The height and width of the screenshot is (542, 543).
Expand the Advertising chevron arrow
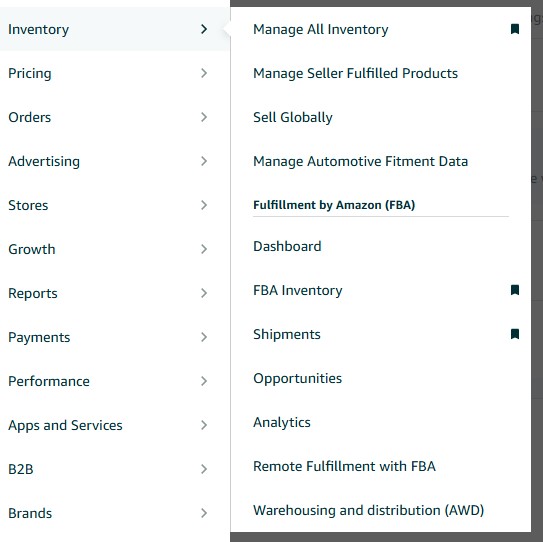204,161
